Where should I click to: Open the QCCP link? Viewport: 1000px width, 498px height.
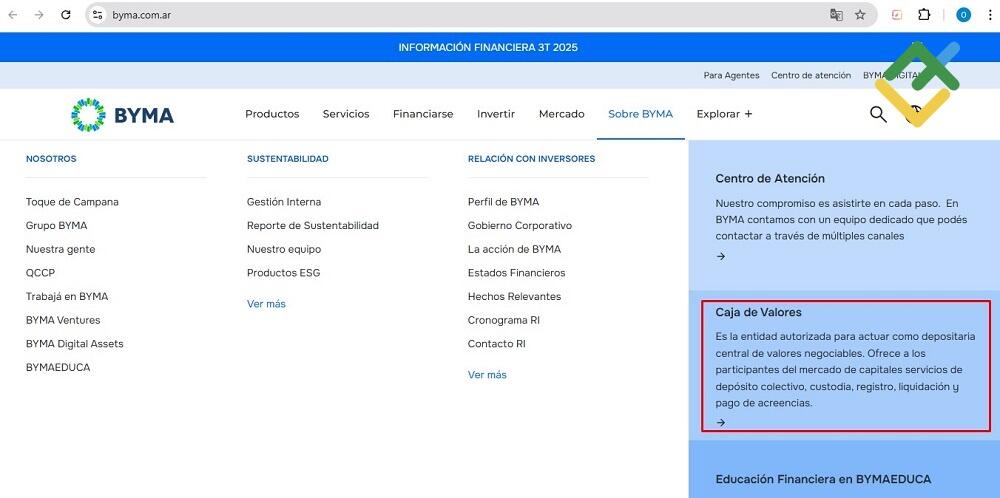point(40,273)
